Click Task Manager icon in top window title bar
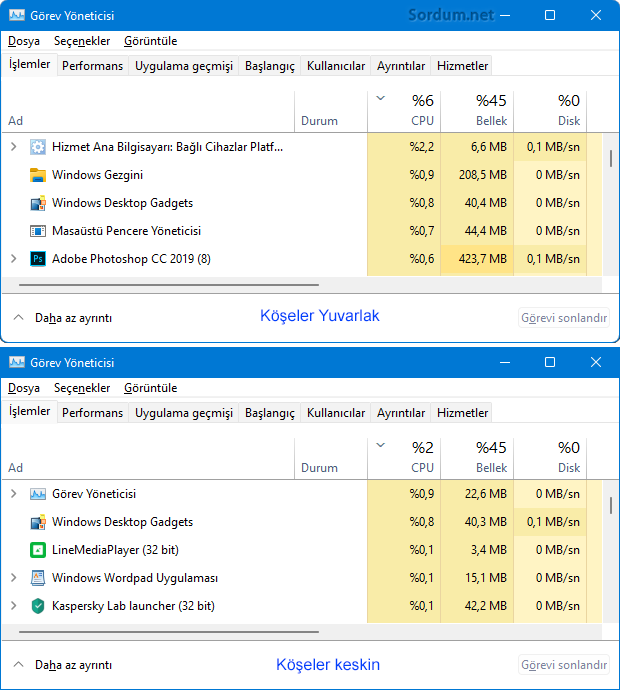620x690 pixels. coord(17,15)
